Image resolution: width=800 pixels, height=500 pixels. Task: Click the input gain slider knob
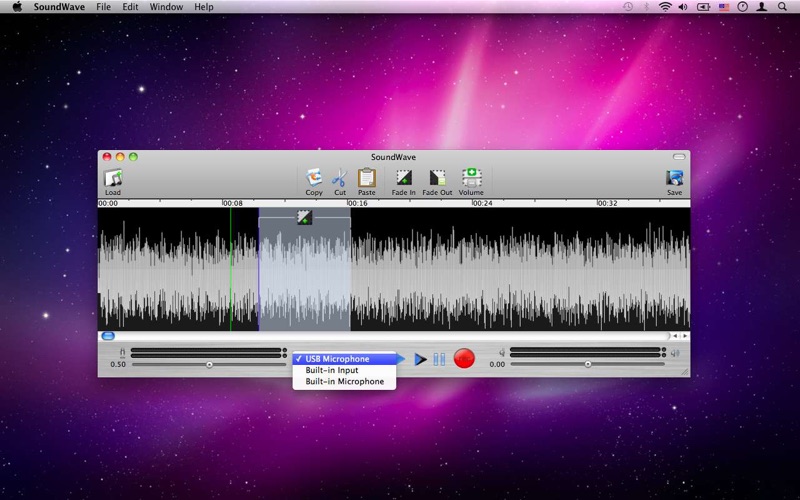[x=209, y=365]
